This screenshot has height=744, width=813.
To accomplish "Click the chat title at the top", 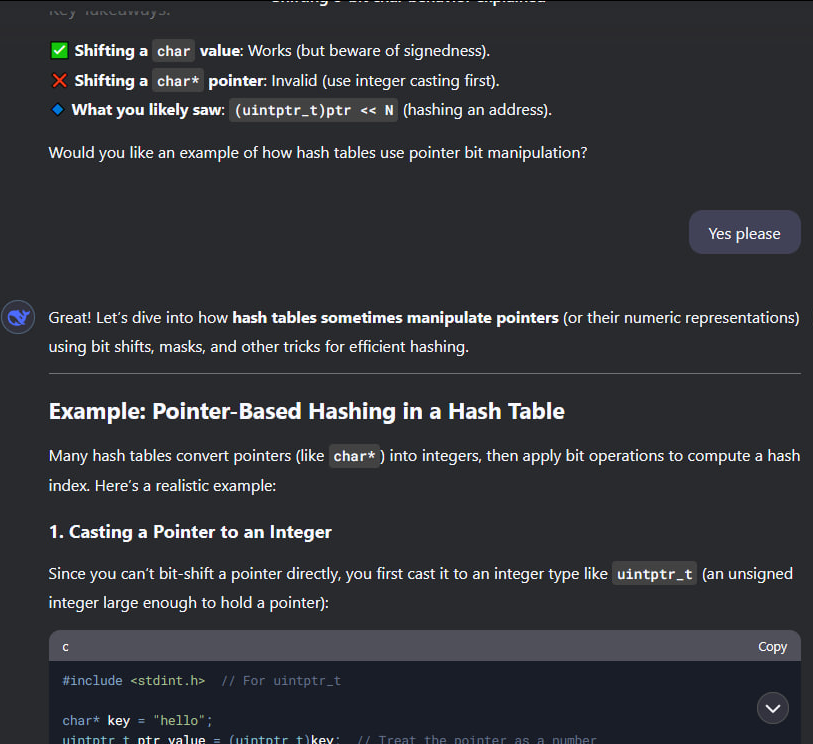I will pos(408,3).
